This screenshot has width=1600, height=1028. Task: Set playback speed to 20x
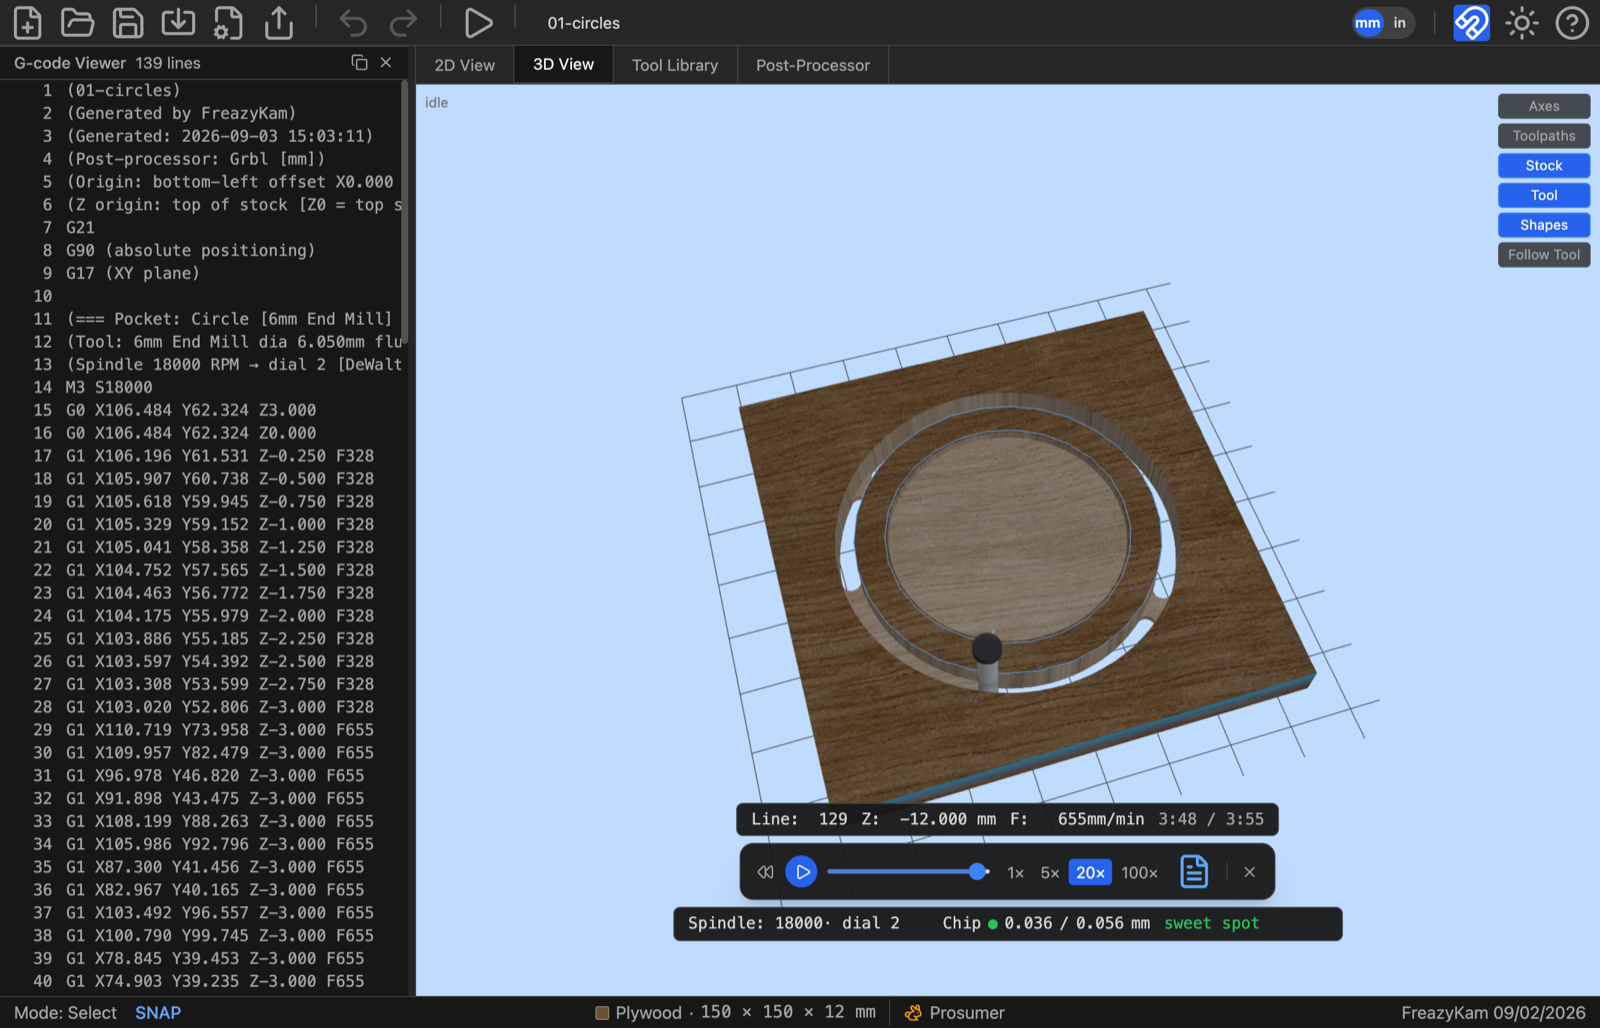click(x=1090, y=872)
